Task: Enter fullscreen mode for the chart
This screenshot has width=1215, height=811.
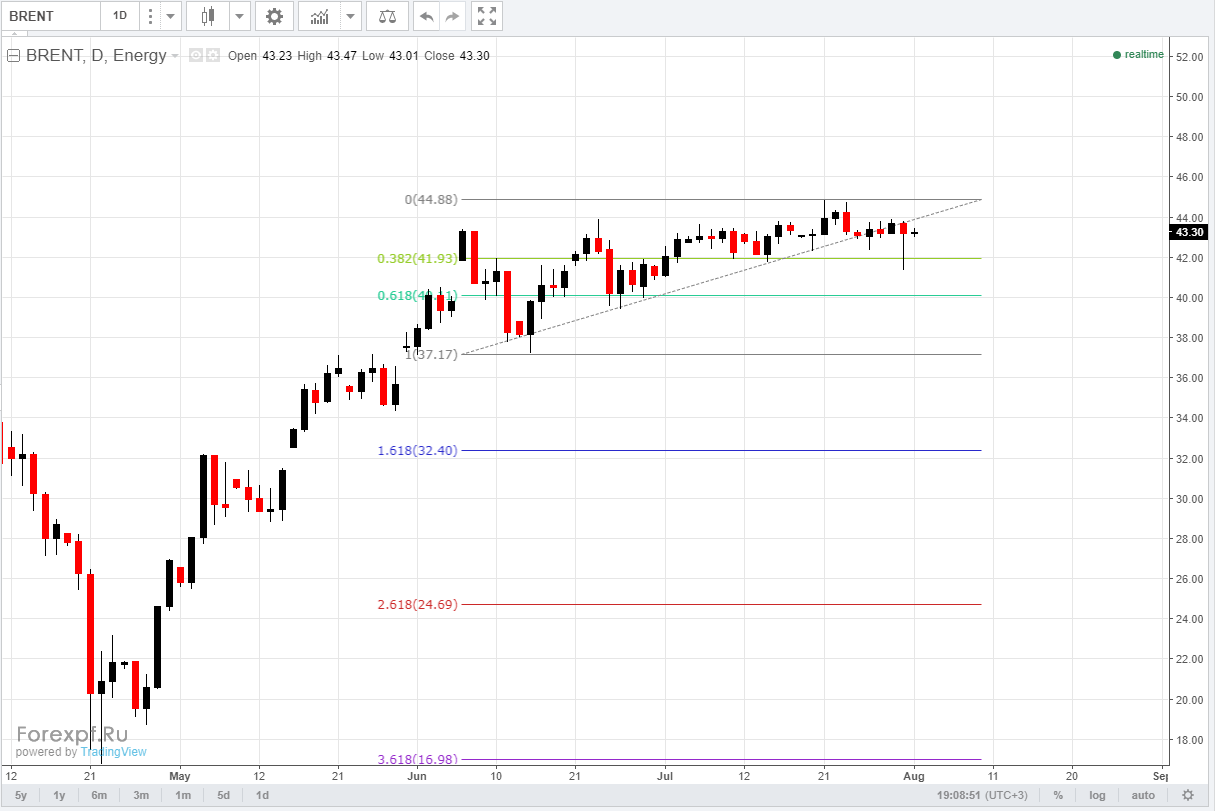Action: 487,16
